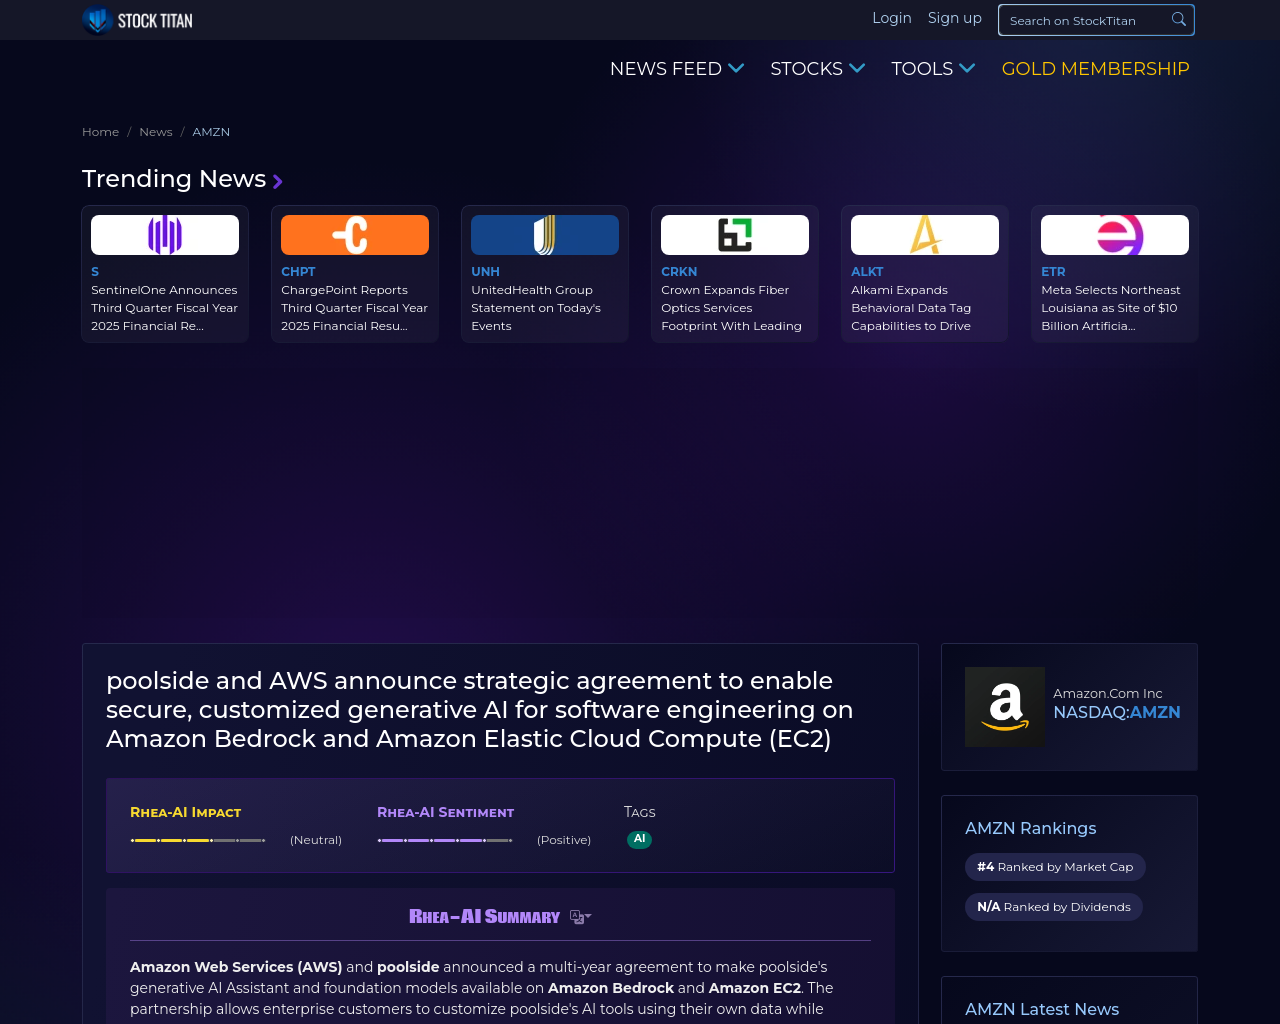Open the ALKT ticker link
Image resolution: width=1280 pixels, height=1024 pixels.
pos(867,272)
